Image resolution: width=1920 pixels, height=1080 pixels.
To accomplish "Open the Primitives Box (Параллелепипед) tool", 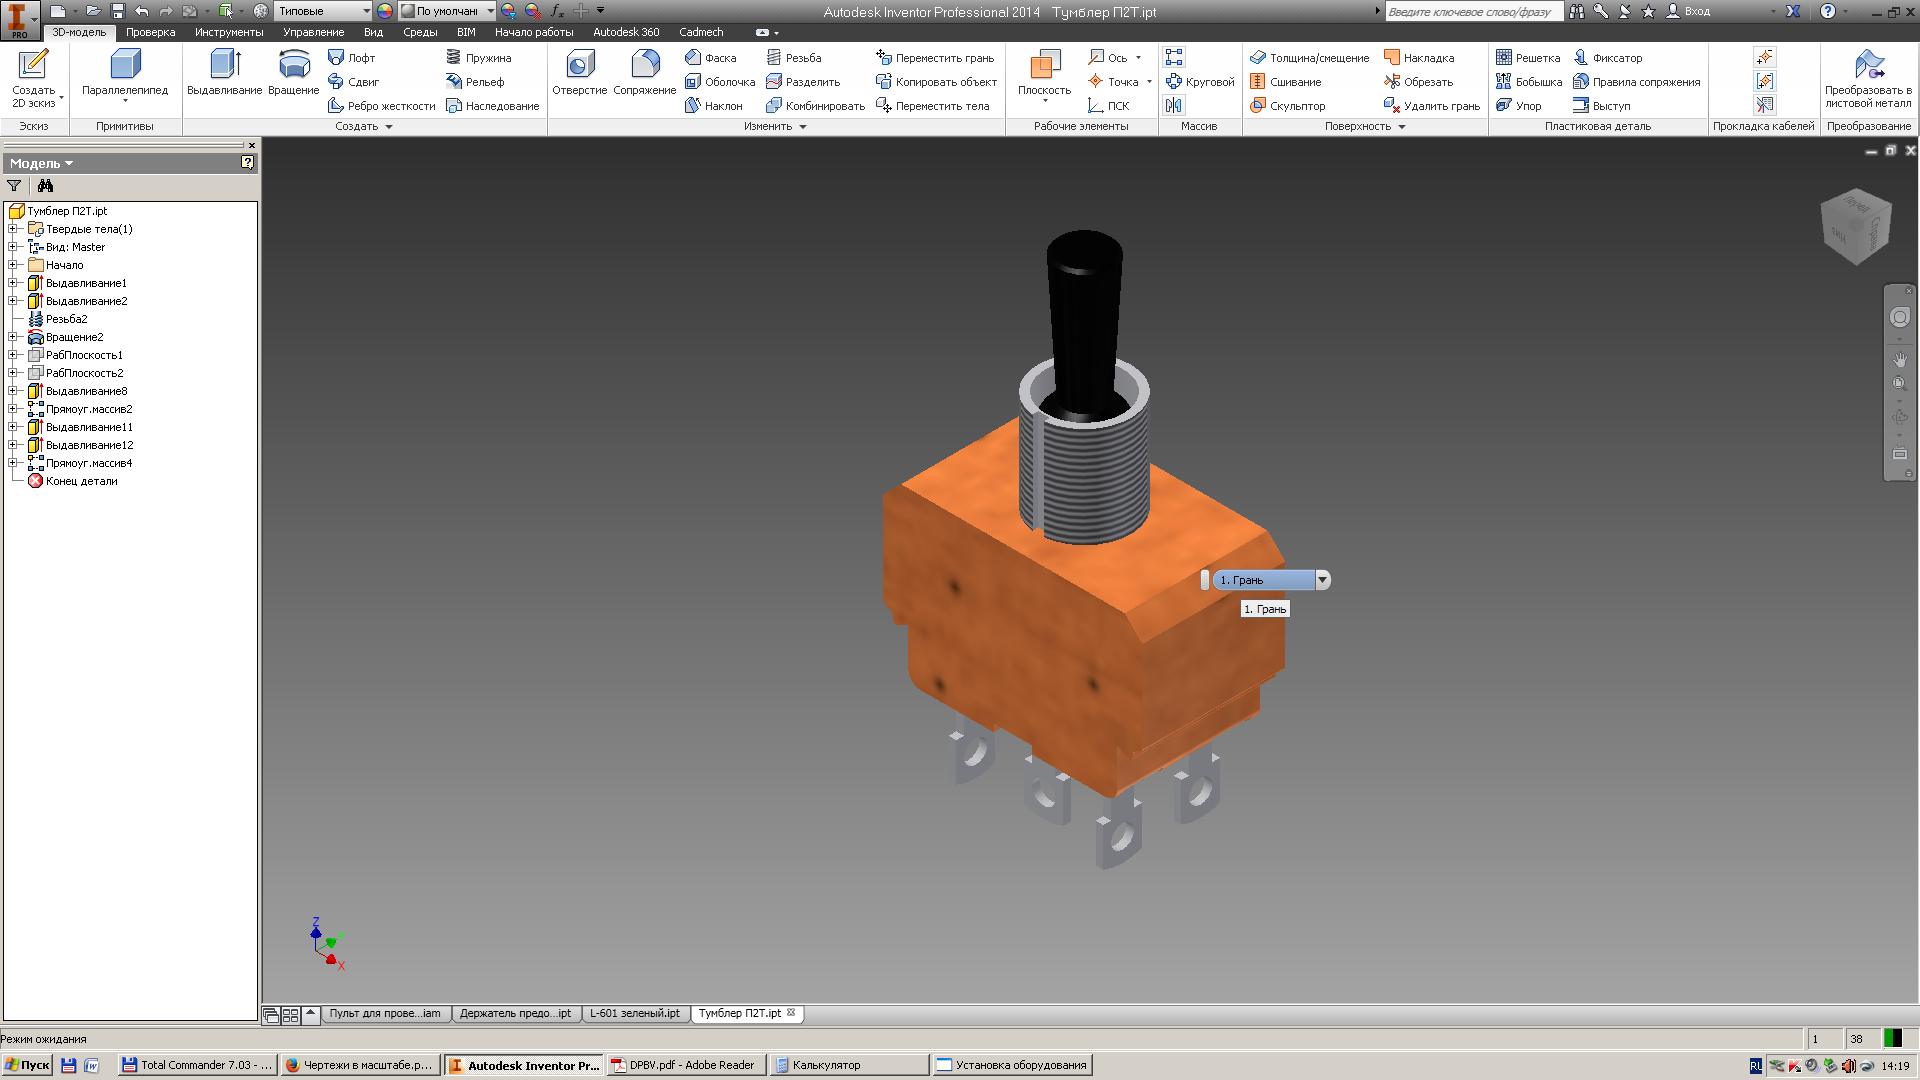I will point(125,75).
